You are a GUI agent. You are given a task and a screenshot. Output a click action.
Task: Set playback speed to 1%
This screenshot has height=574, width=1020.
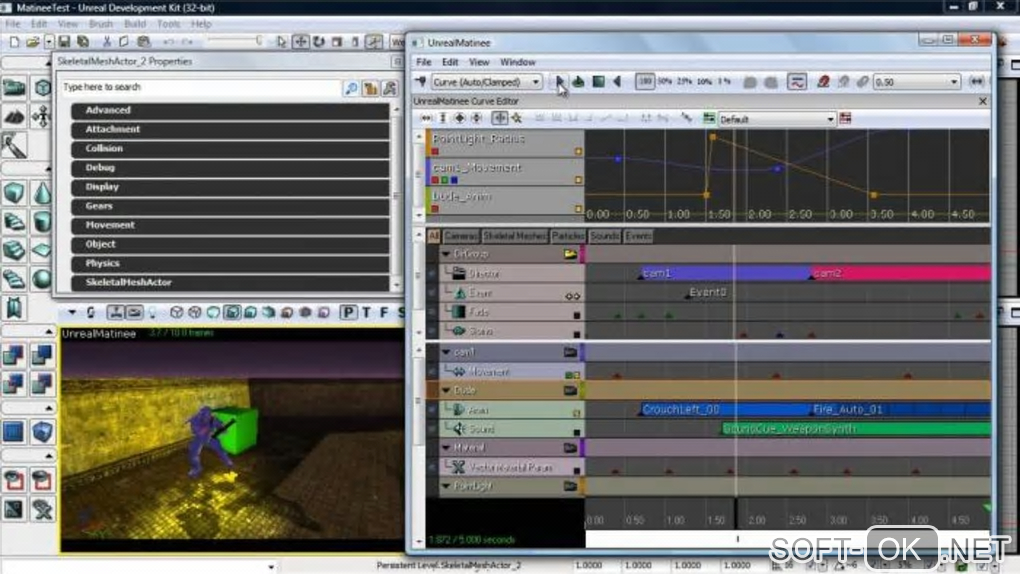tap(724, 82)
